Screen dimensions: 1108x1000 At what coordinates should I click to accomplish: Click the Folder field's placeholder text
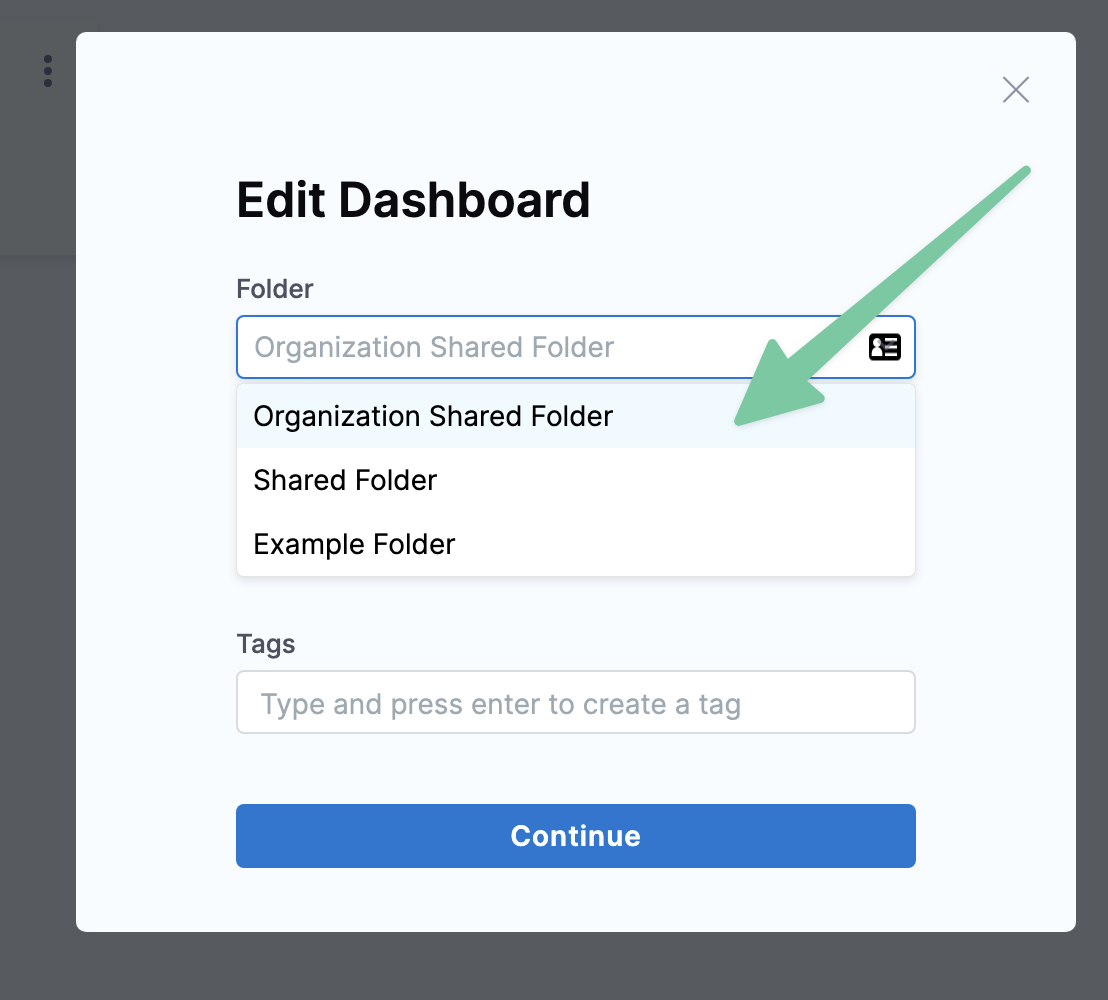coord(434,347)
